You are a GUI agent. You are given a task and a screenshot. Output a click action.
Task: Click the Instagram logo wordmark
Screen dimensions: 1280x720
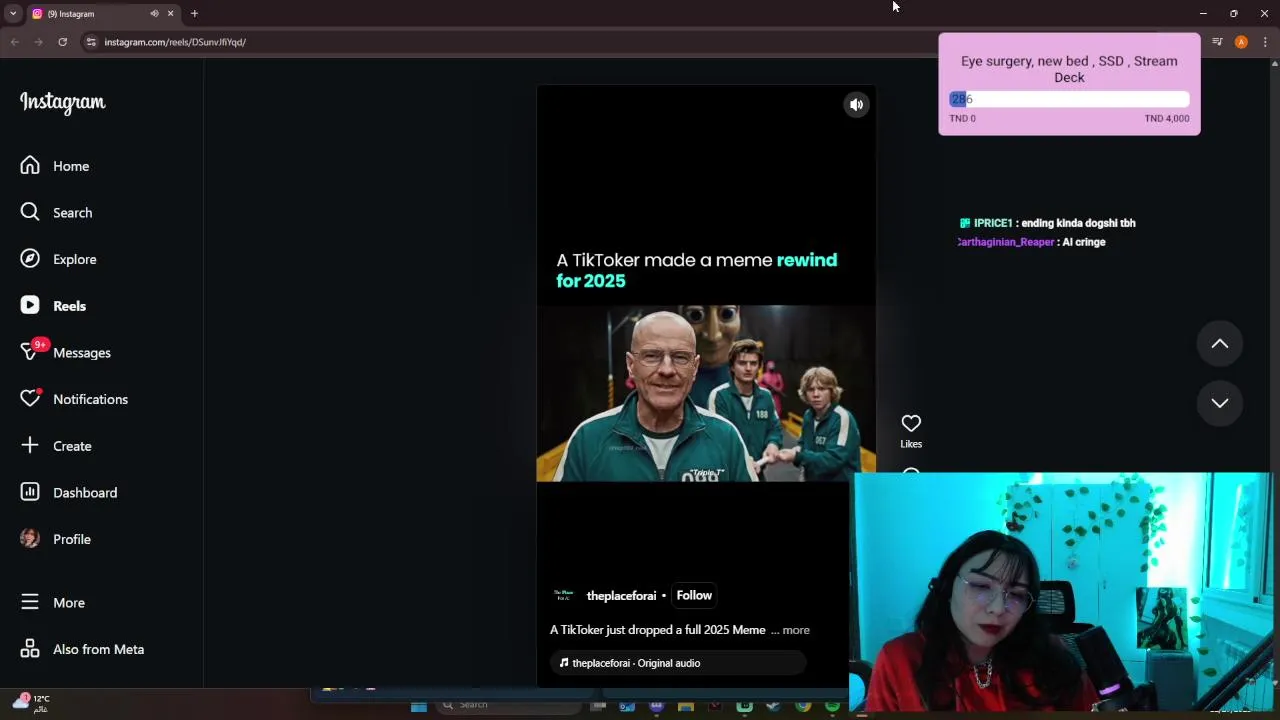62,102
